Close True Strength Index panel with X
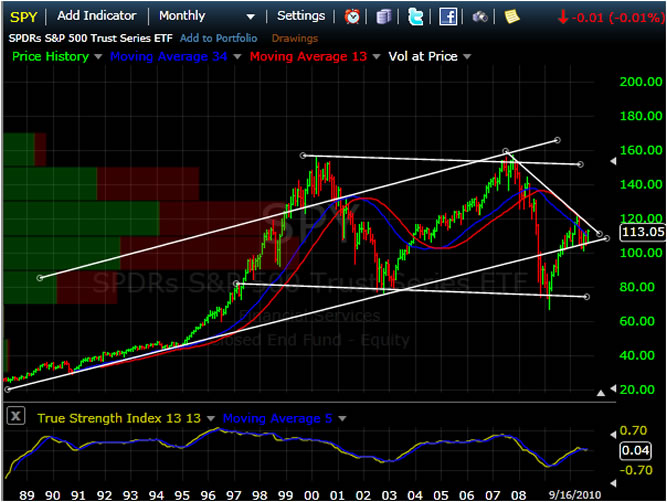This screenshot has height=502, width=667. click(x=16, y=418)
